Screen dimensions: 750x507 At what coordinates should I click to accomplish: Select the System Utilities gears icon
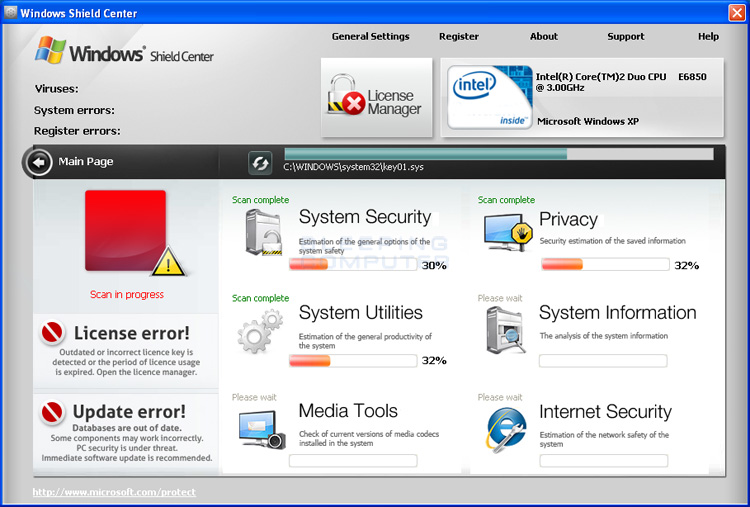[261, 331]
